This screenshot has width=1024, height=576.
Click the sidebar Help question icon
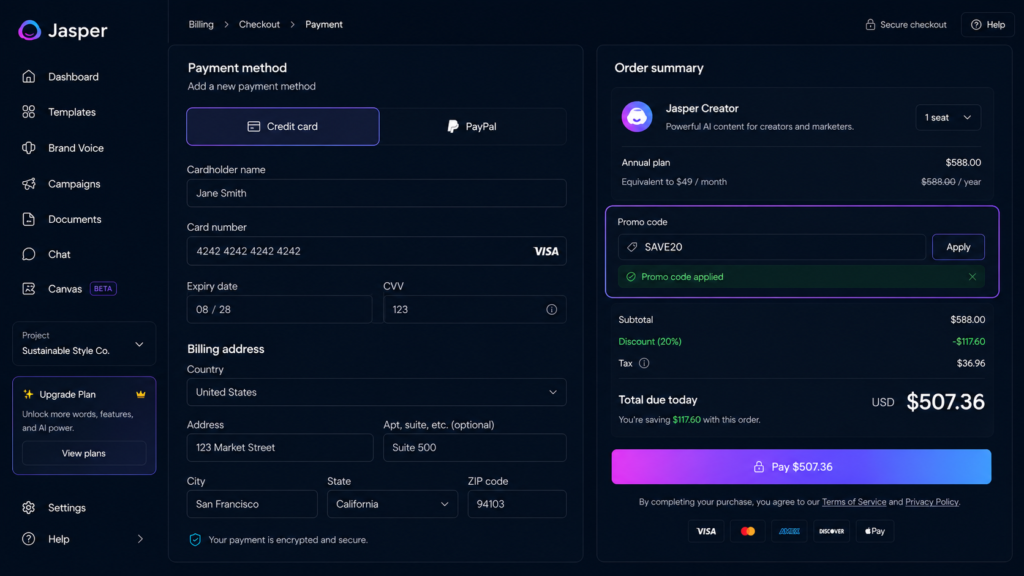point(28,539)
